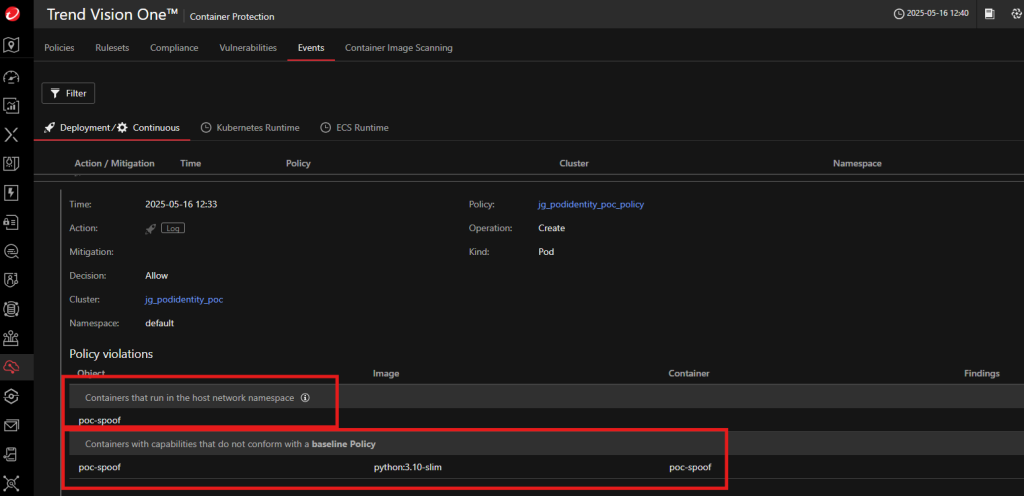1024x496 pixels.
Task: Select the highlighted cloud security sidebar icon
Action: point(11,367)
